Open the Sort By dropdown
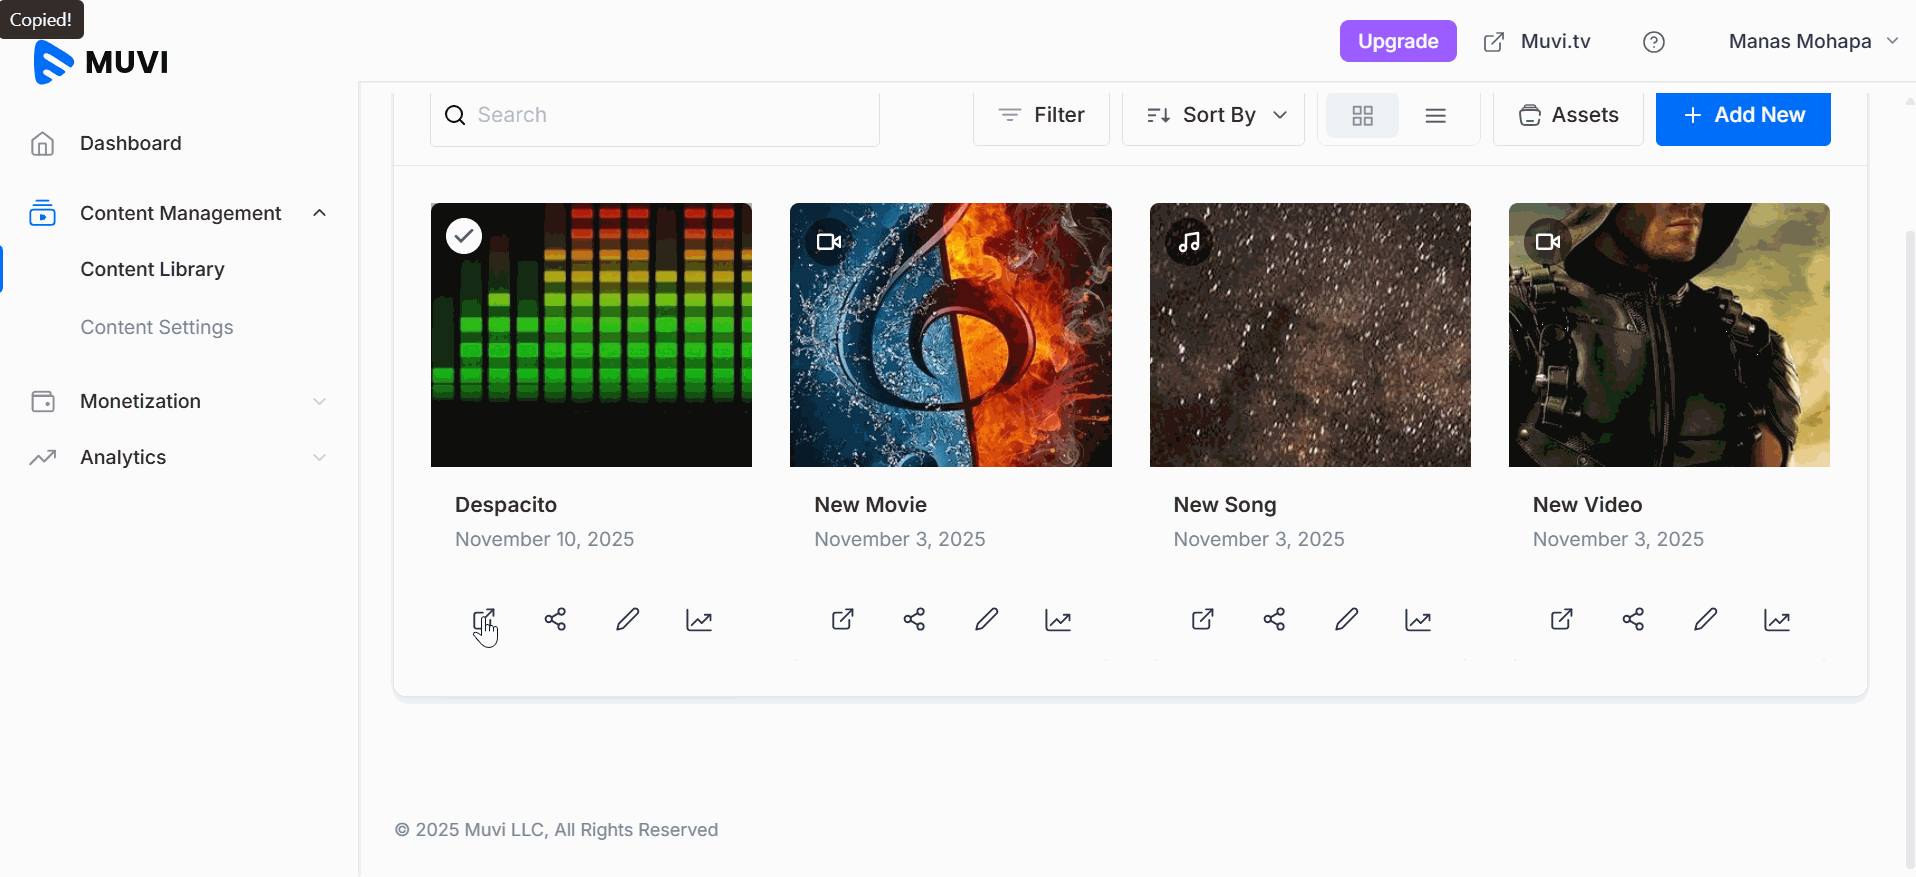The image size is (1916, 877). coord(1214,116)
